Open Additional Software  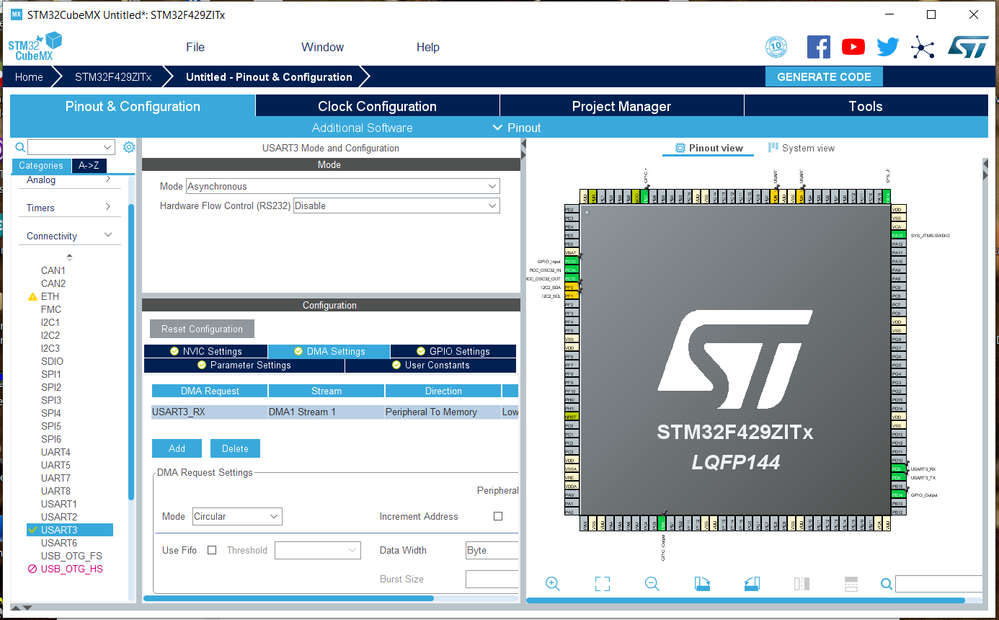click(x=362, y=127)
